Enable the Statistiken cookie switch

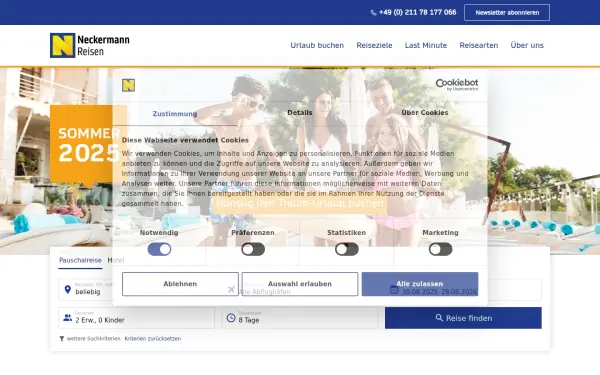point(347,249)
